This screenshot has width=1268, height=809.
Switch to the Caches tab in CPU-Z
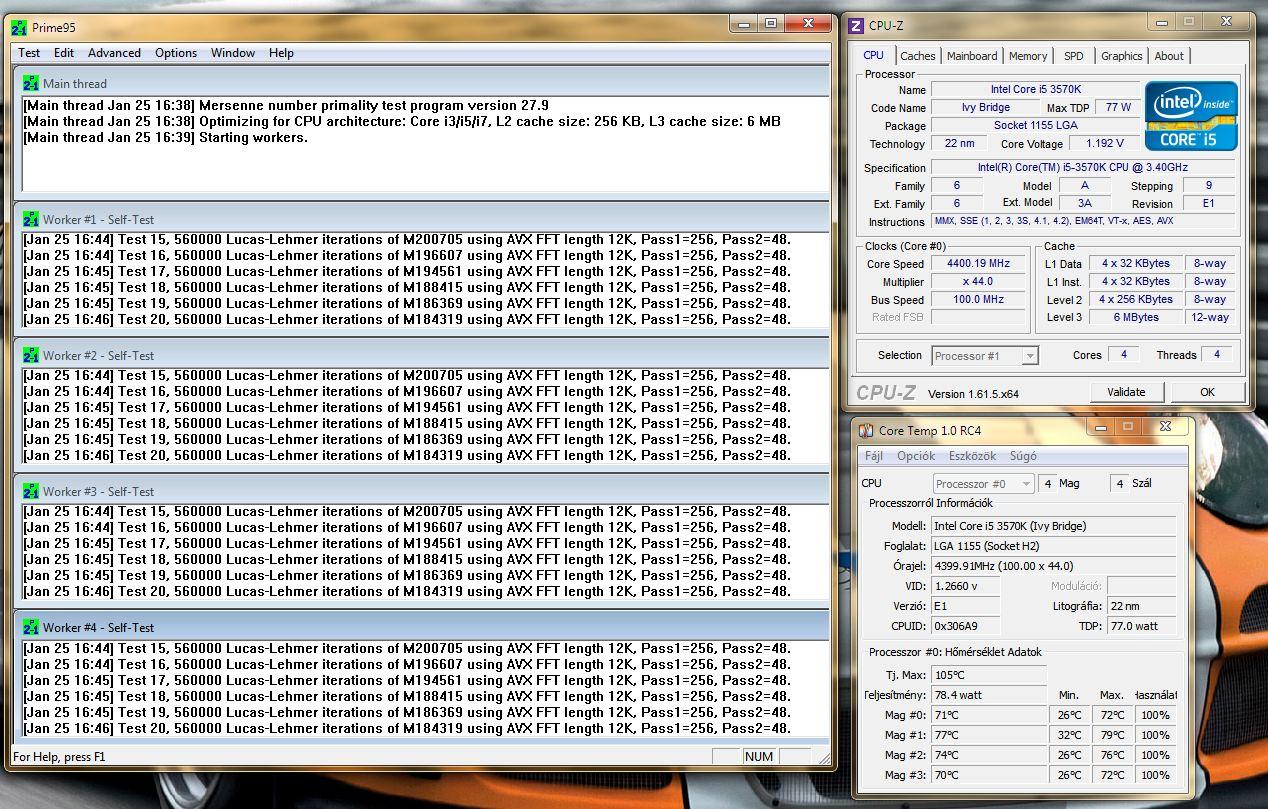pos(917,56)
